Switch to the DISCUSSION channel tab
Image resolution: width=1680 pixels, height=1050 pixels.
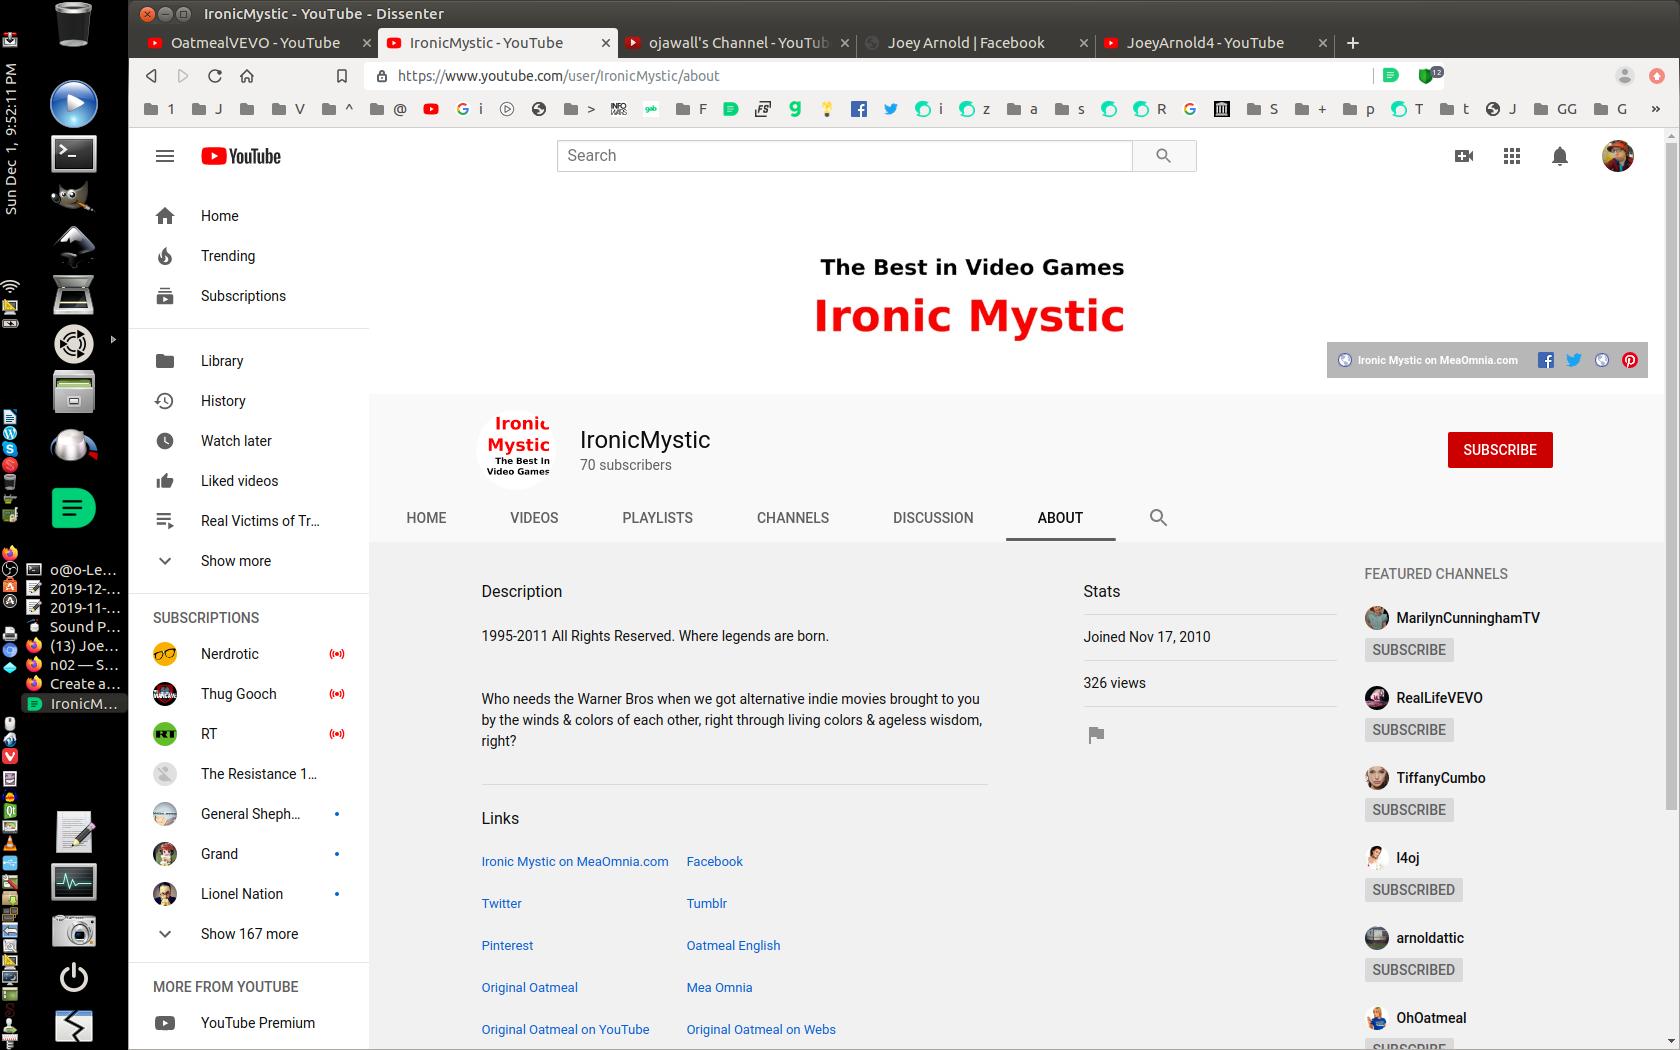(933, 518)
